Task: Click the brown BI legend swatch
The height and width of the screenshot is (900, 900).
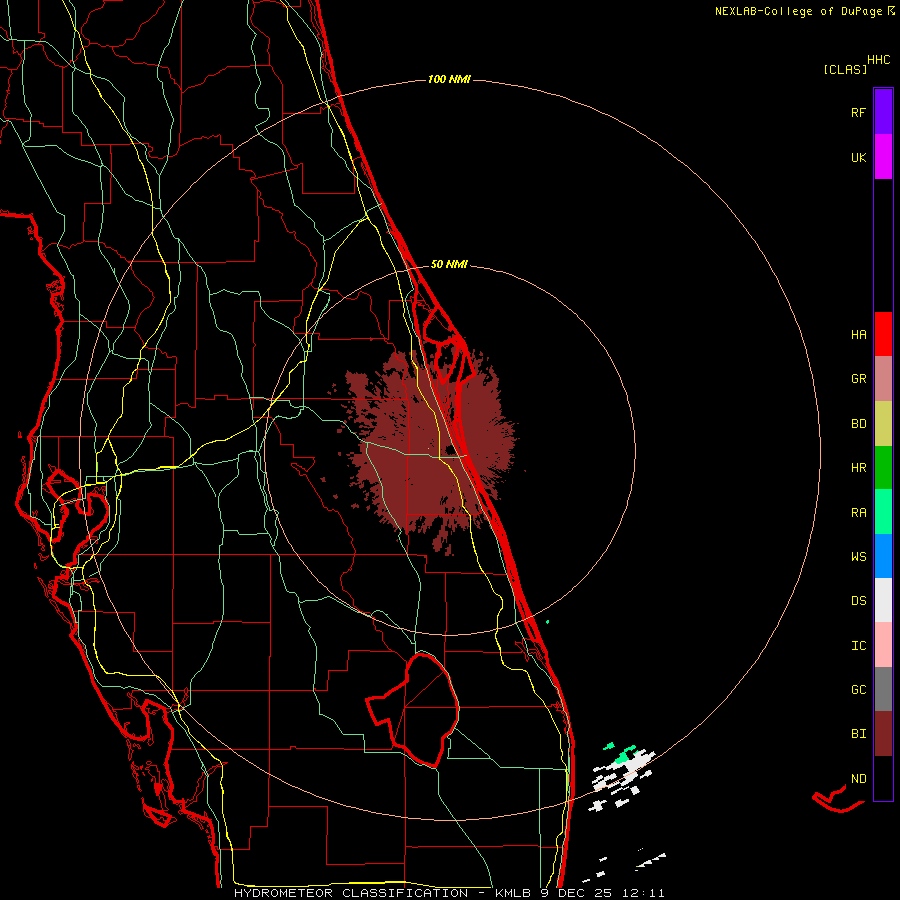Action: [883, 734]
